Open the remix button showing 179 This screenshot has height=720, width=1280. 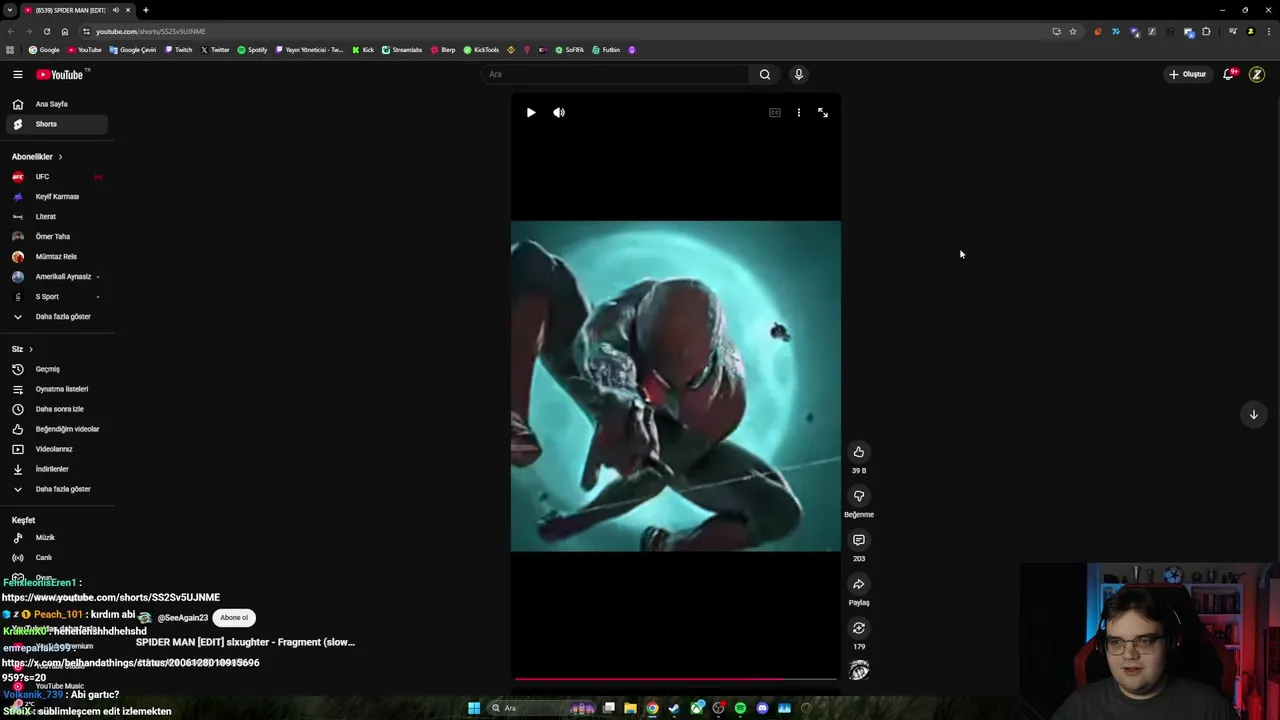[859, 628]
